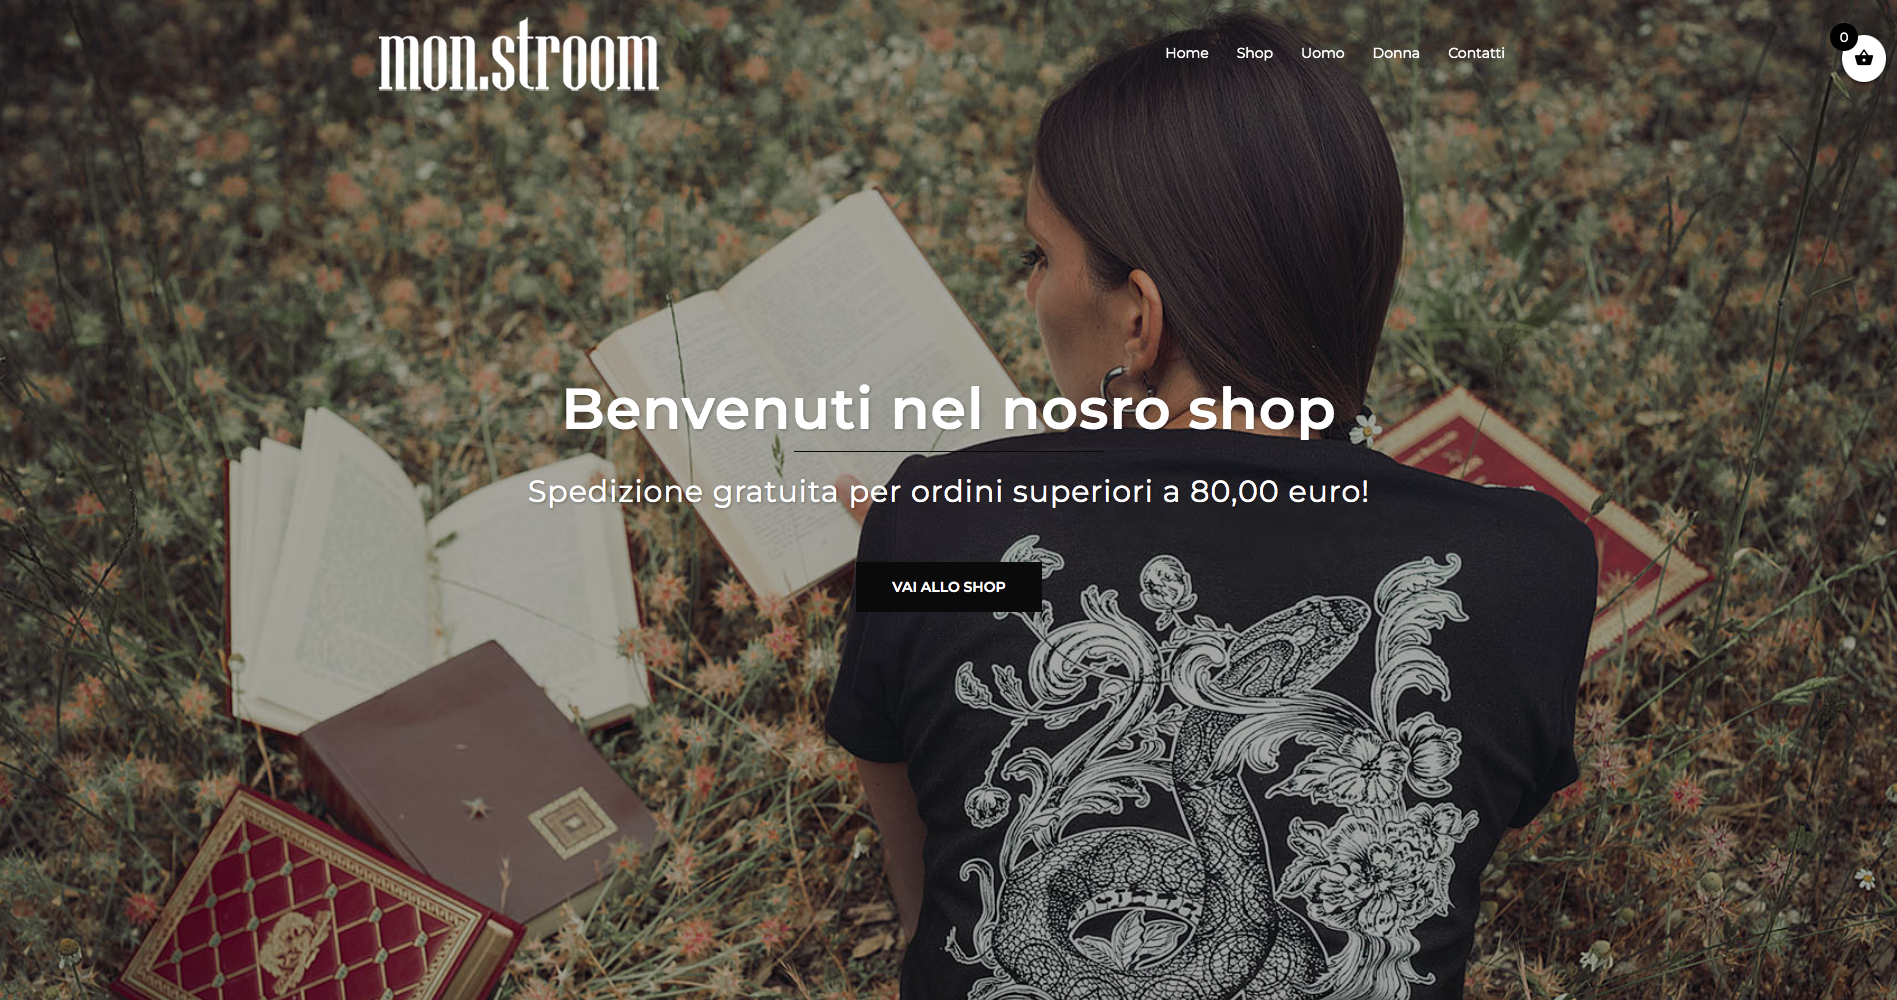Click the free shipping subtitle text

948,491
